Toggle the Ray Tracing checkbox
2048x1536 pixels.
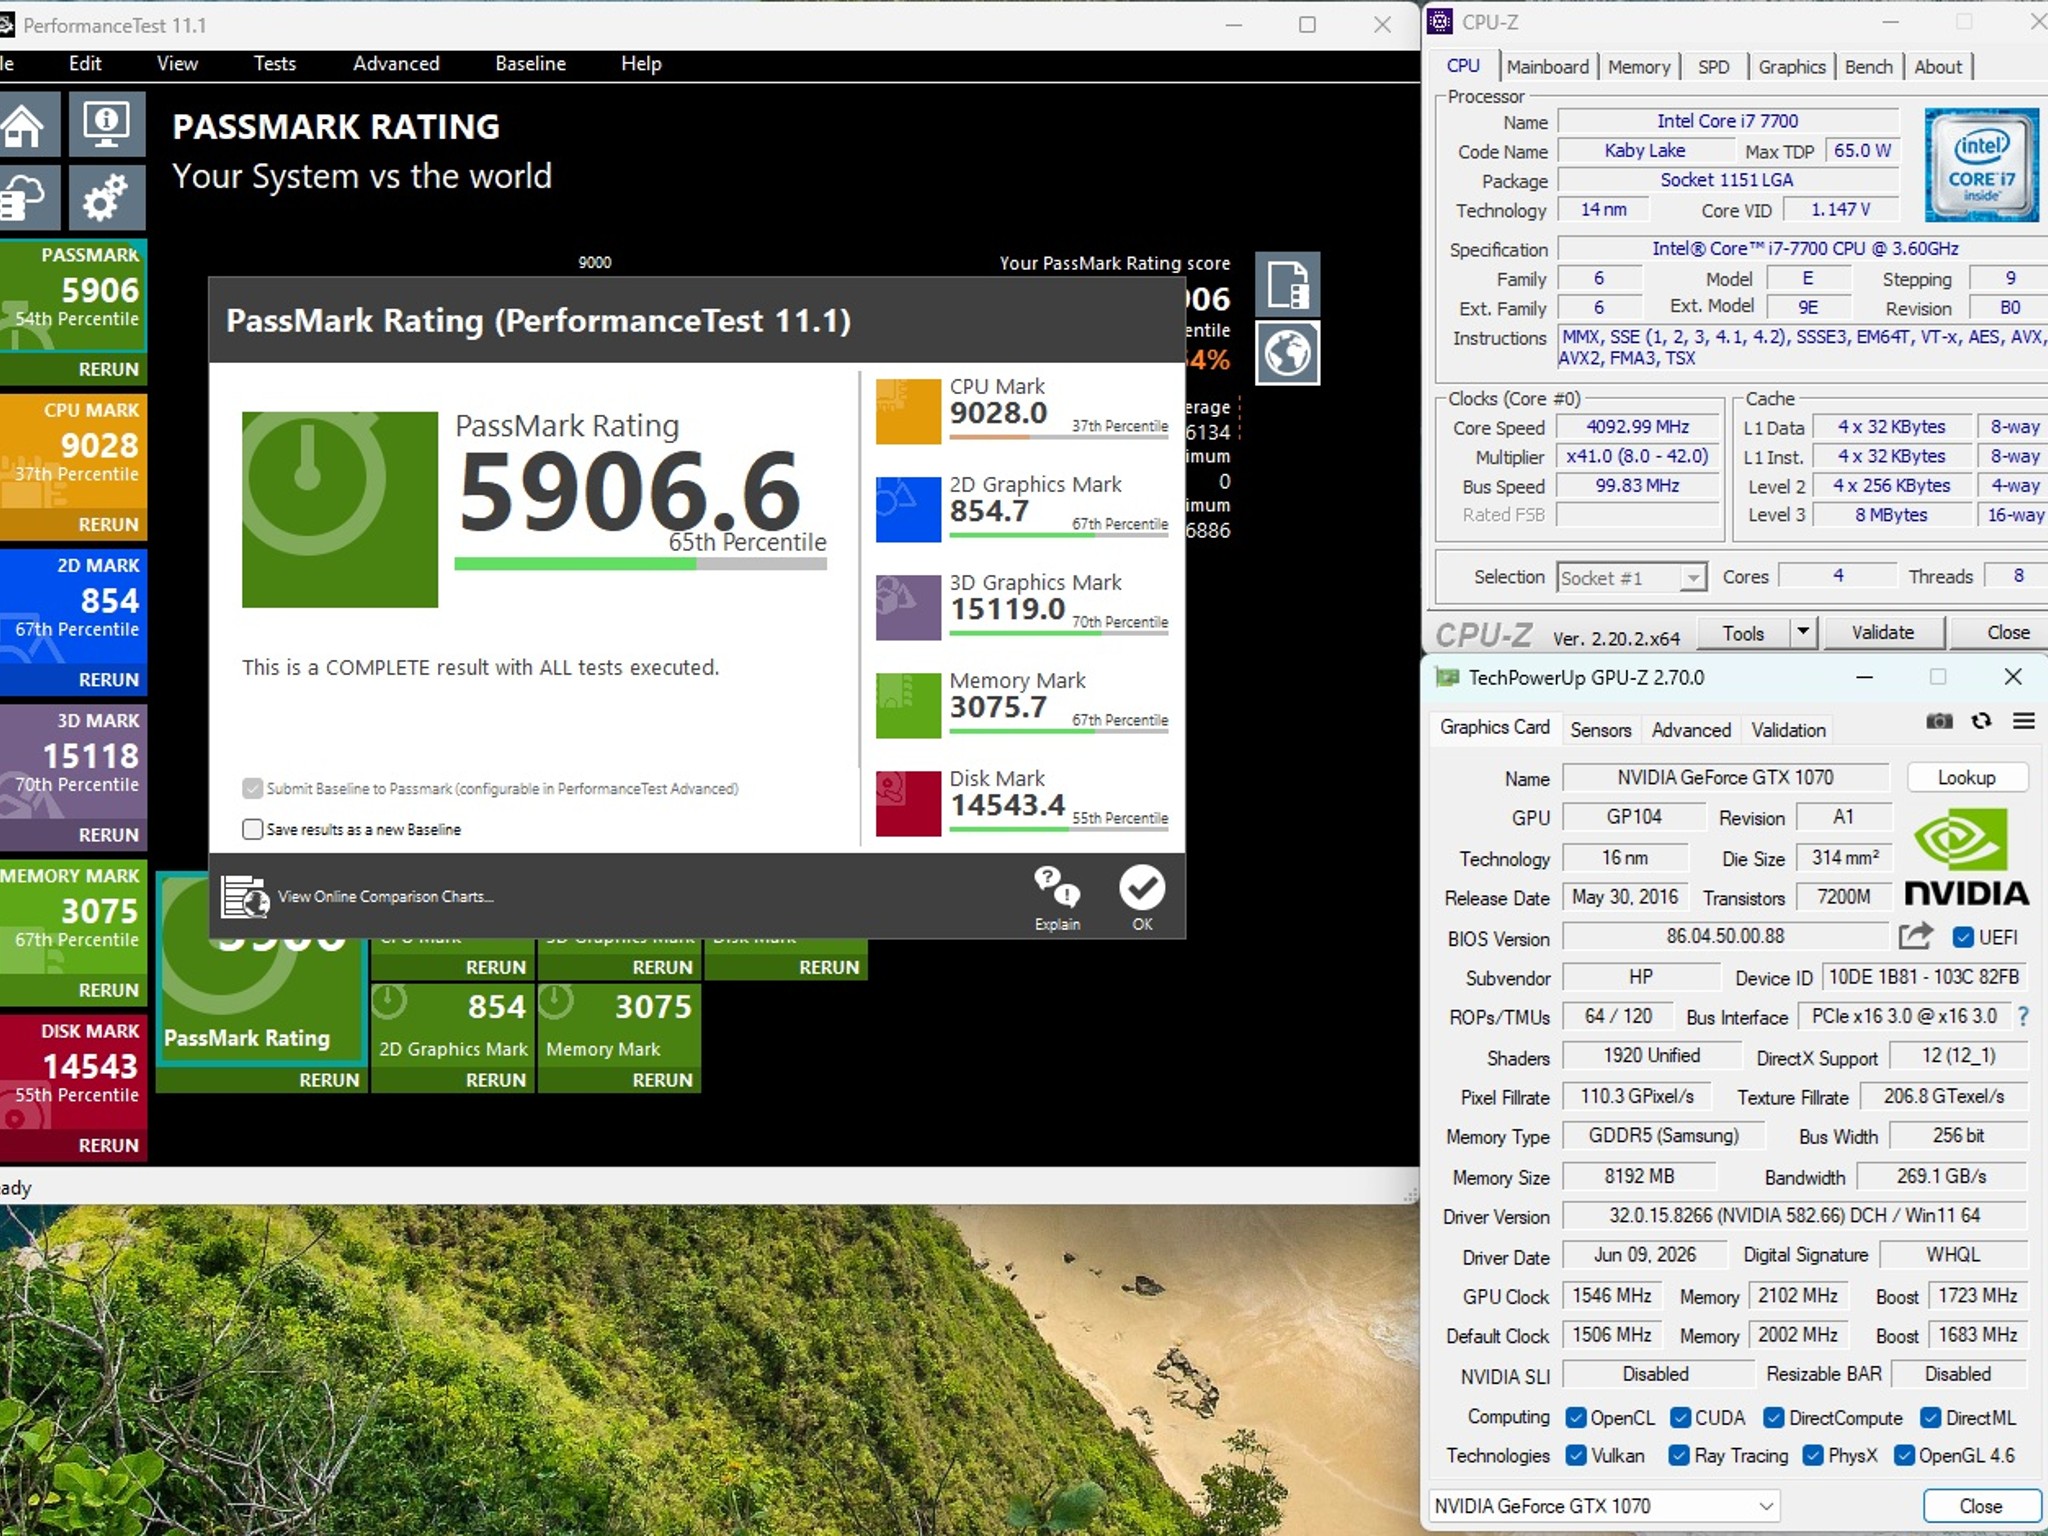coord(1679,1455)
